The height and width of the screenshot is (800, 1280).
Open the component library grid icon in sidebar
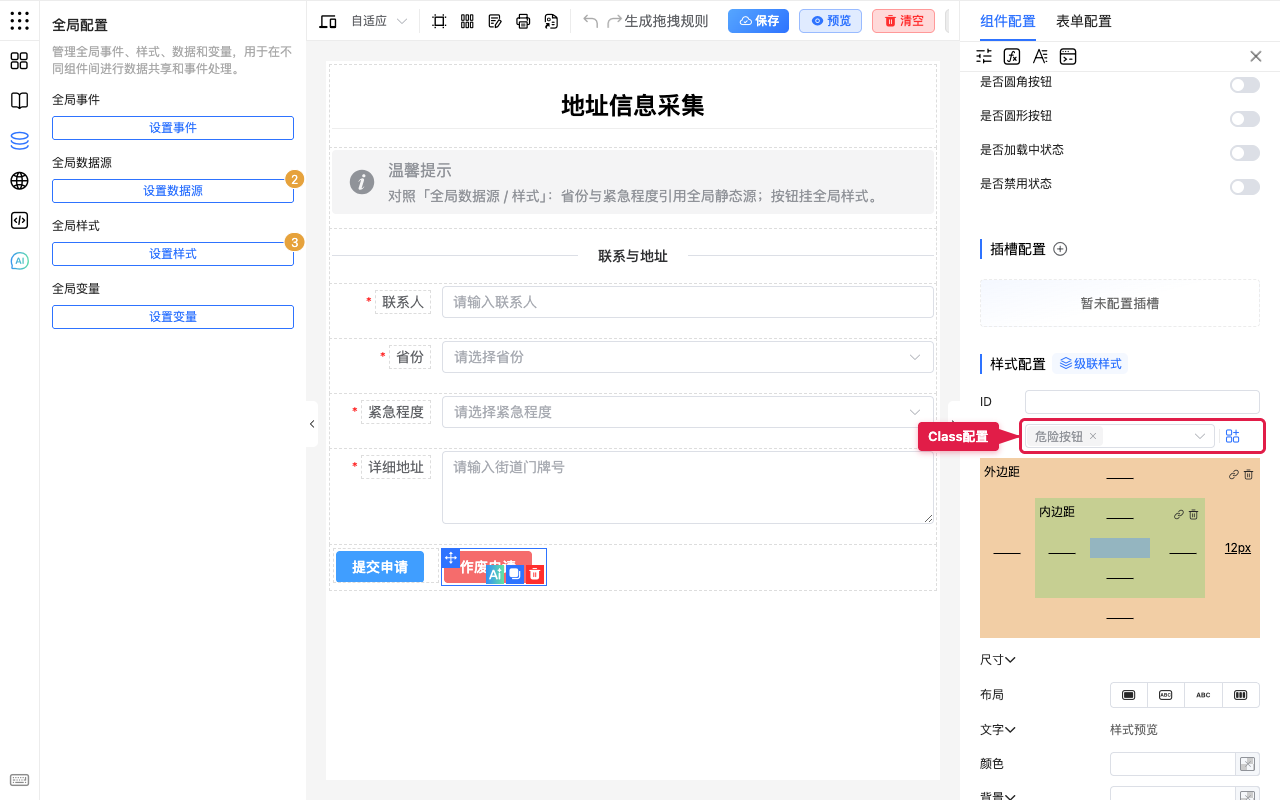click(x=19, y=61)
